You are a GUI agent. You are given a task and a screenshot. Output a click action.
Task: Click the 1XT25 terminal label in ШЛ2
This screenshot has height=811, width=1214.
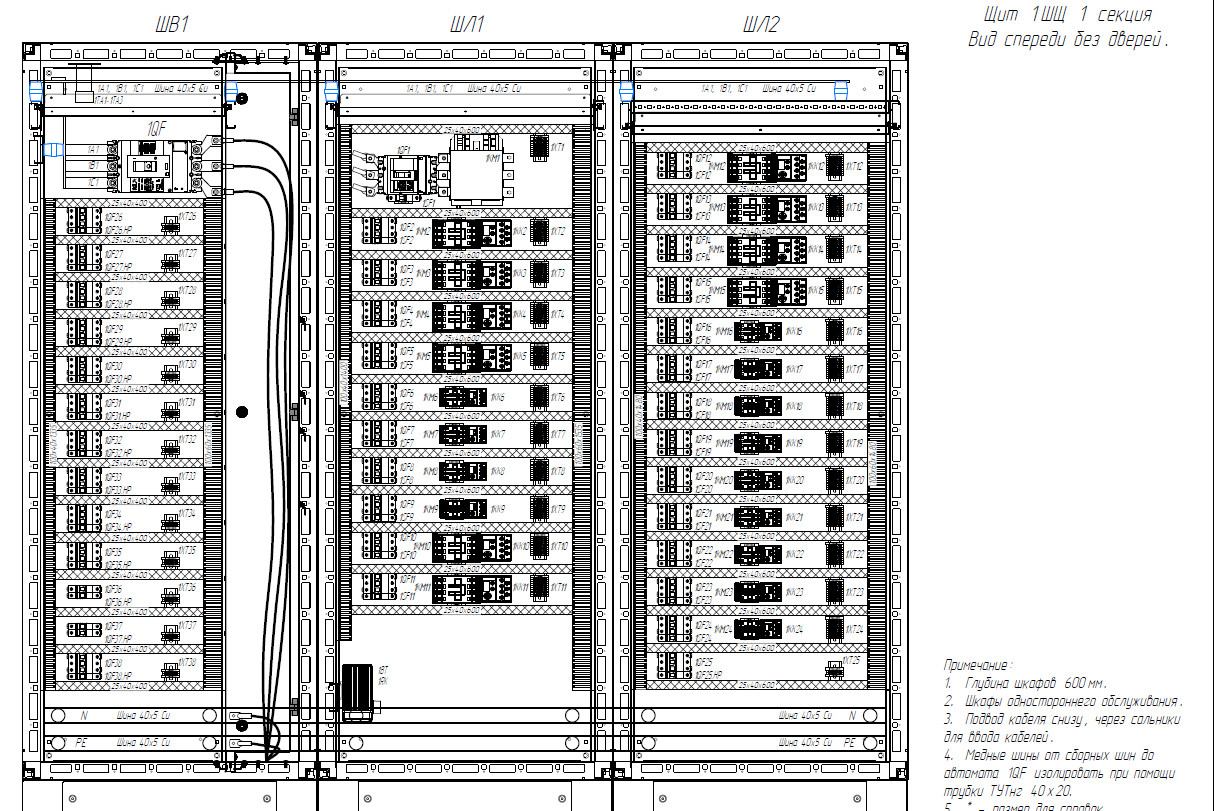click(x=852, y=661)
